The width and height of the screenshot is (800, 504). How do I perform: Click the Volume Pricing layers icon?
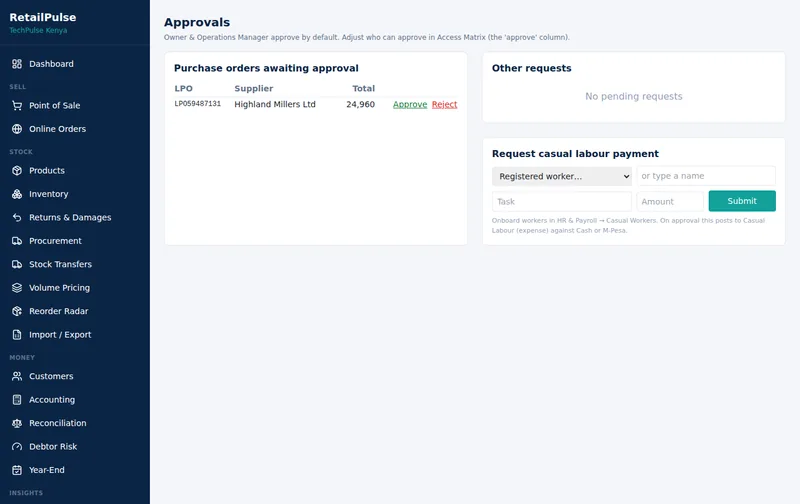click(17, 288)
